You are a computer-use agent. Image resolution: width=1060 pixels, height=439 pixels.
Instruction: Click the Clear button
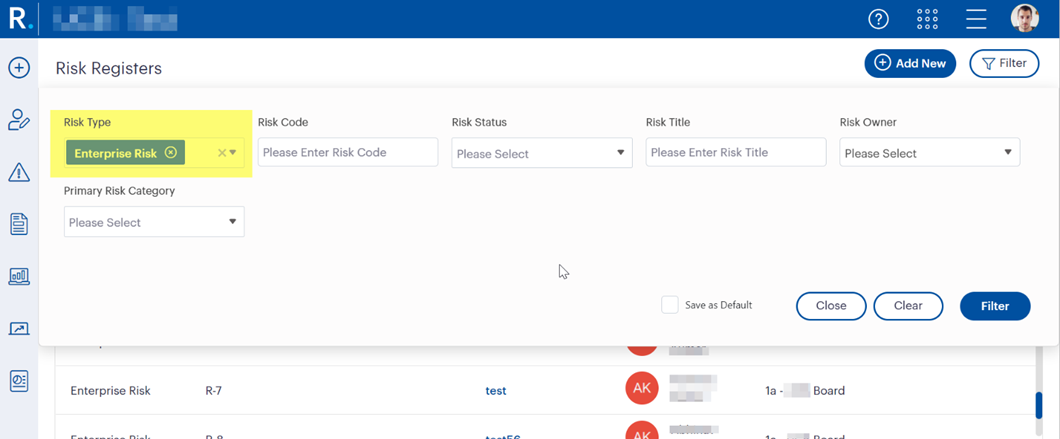(x=908, y=306)
